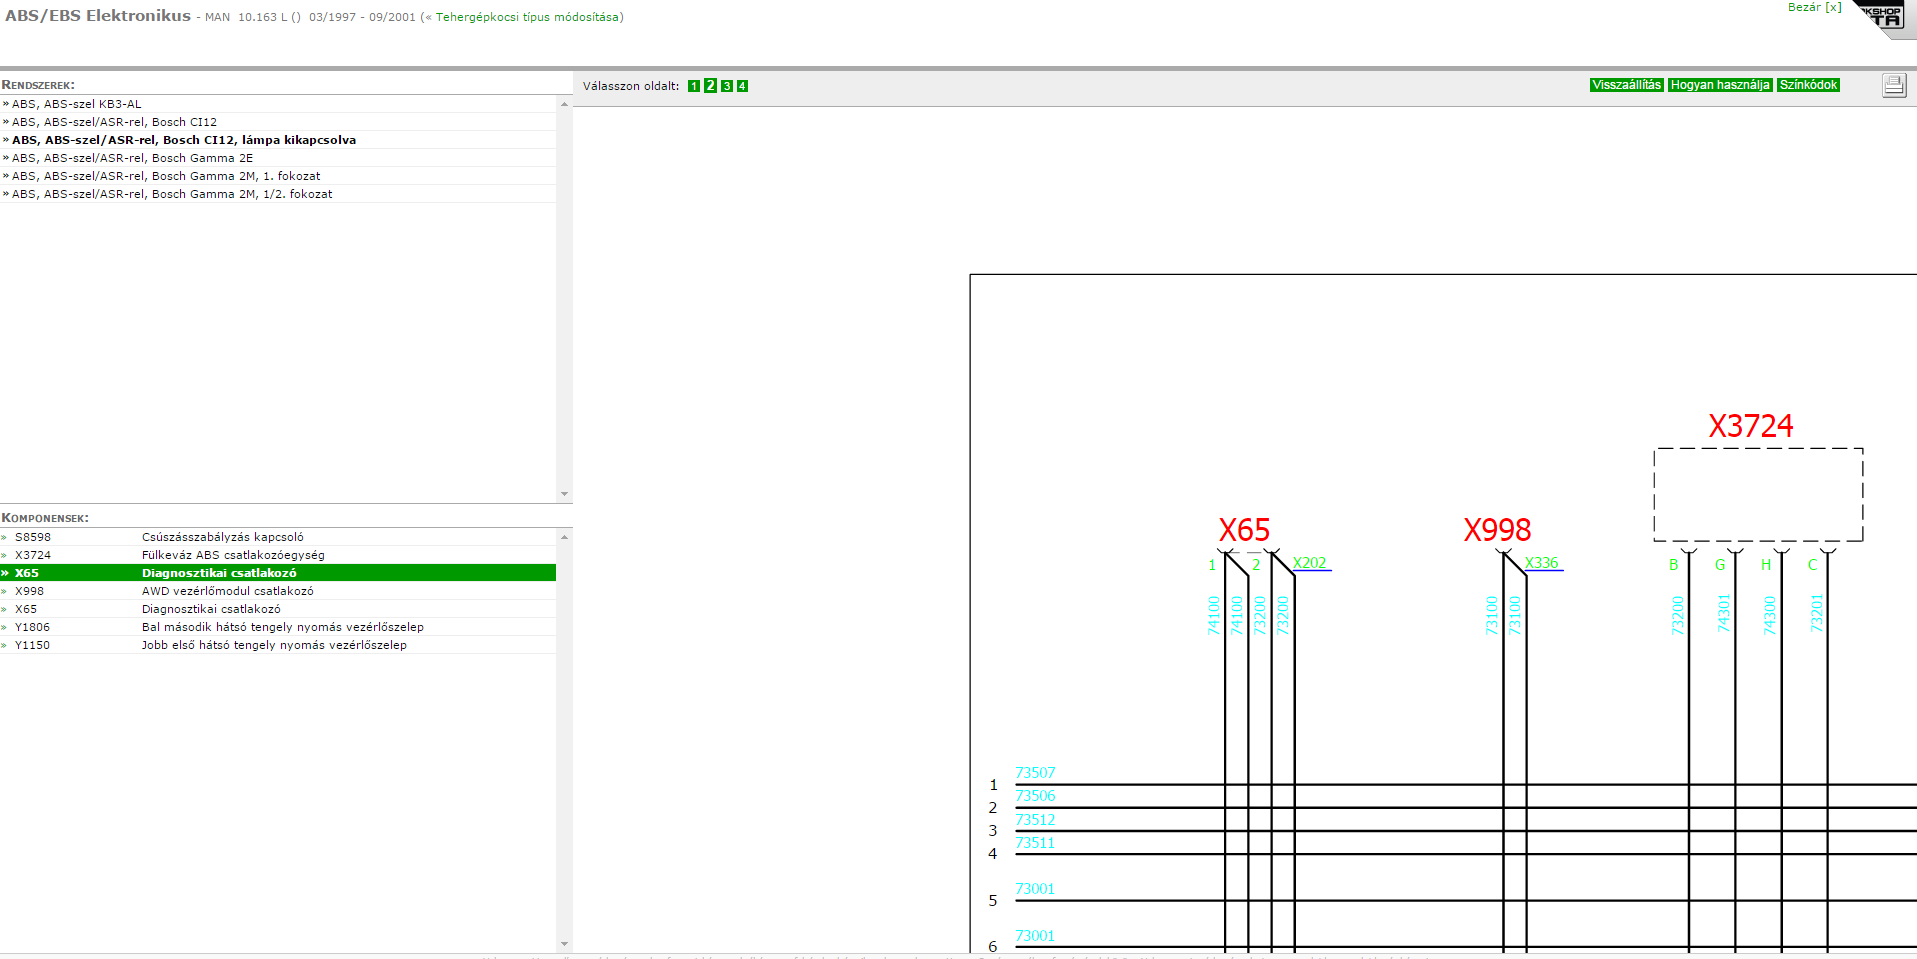
Task: Go to diagram page 4
Action: [742, 86]
